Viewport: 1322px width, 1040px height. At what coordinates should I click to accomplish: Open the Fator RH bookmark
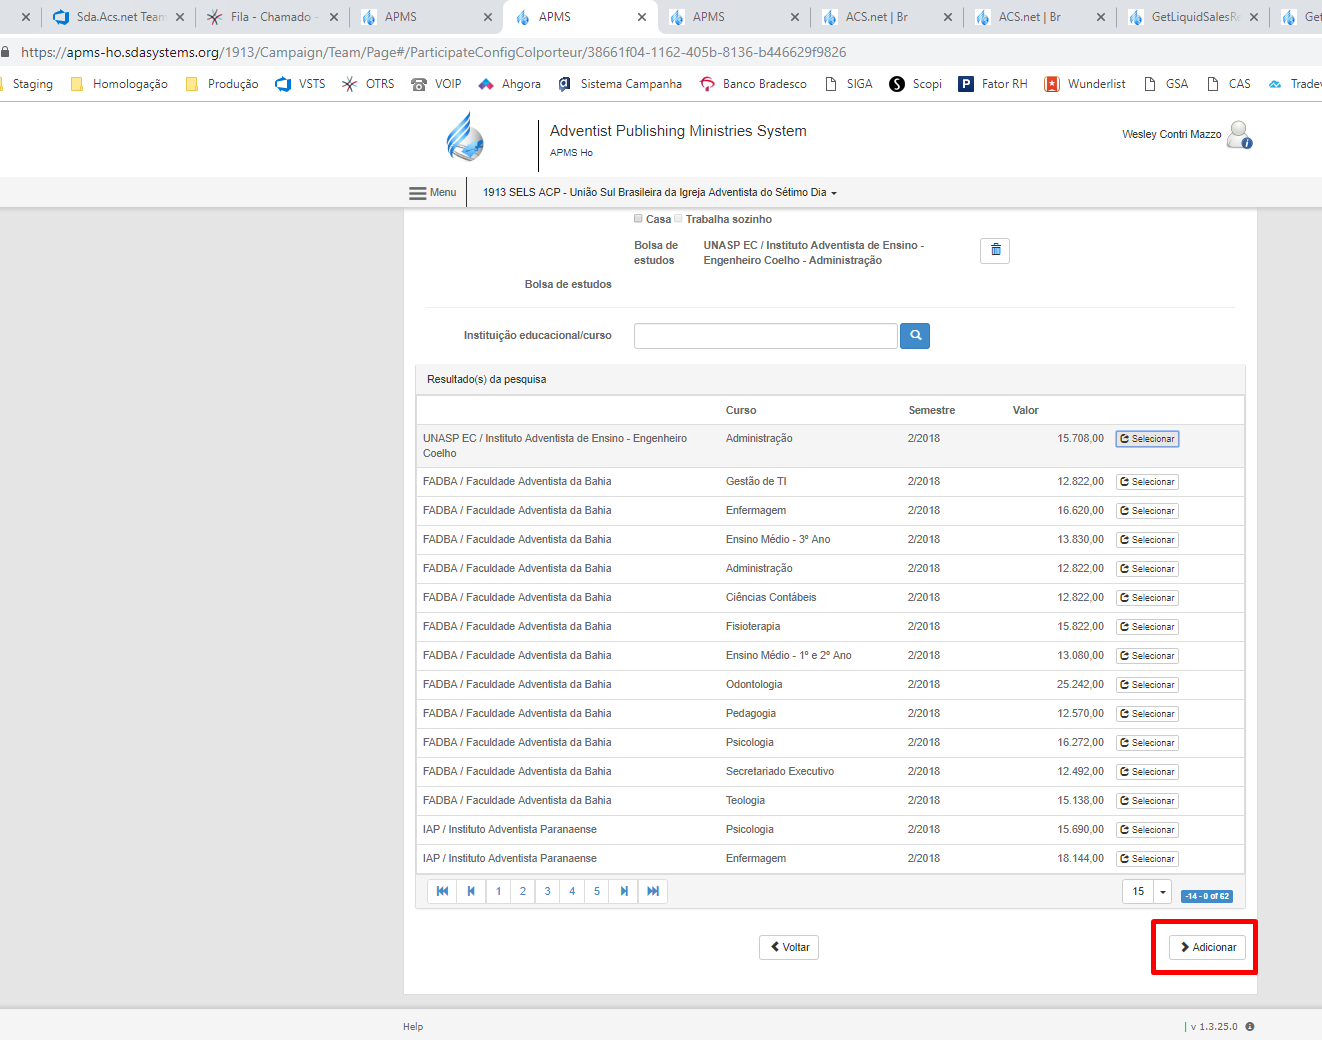[993, 84]
